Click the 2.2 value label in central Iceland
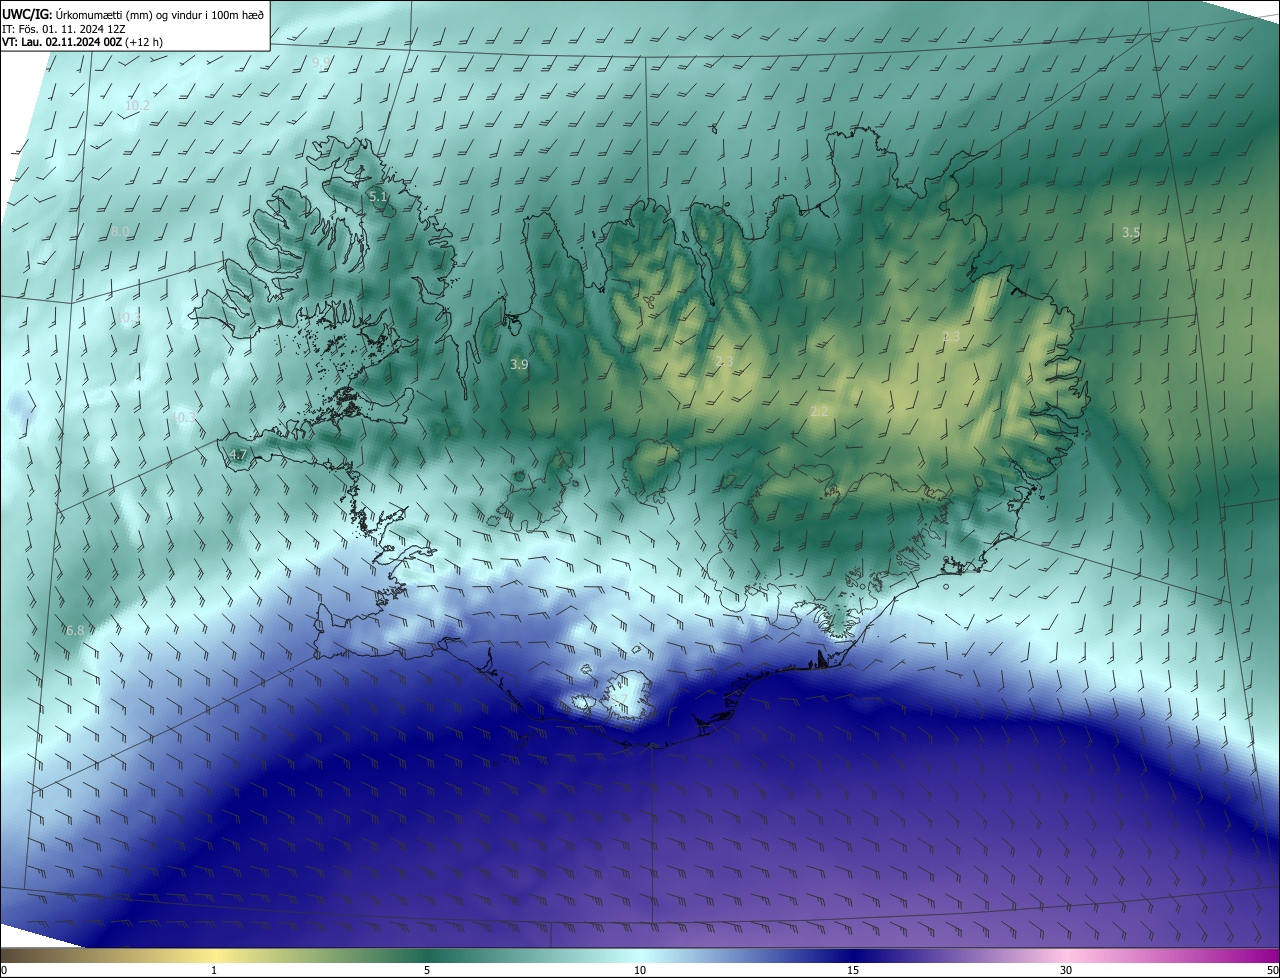Viewport: 1280px width, 978px height. click(x=819, y=411)
